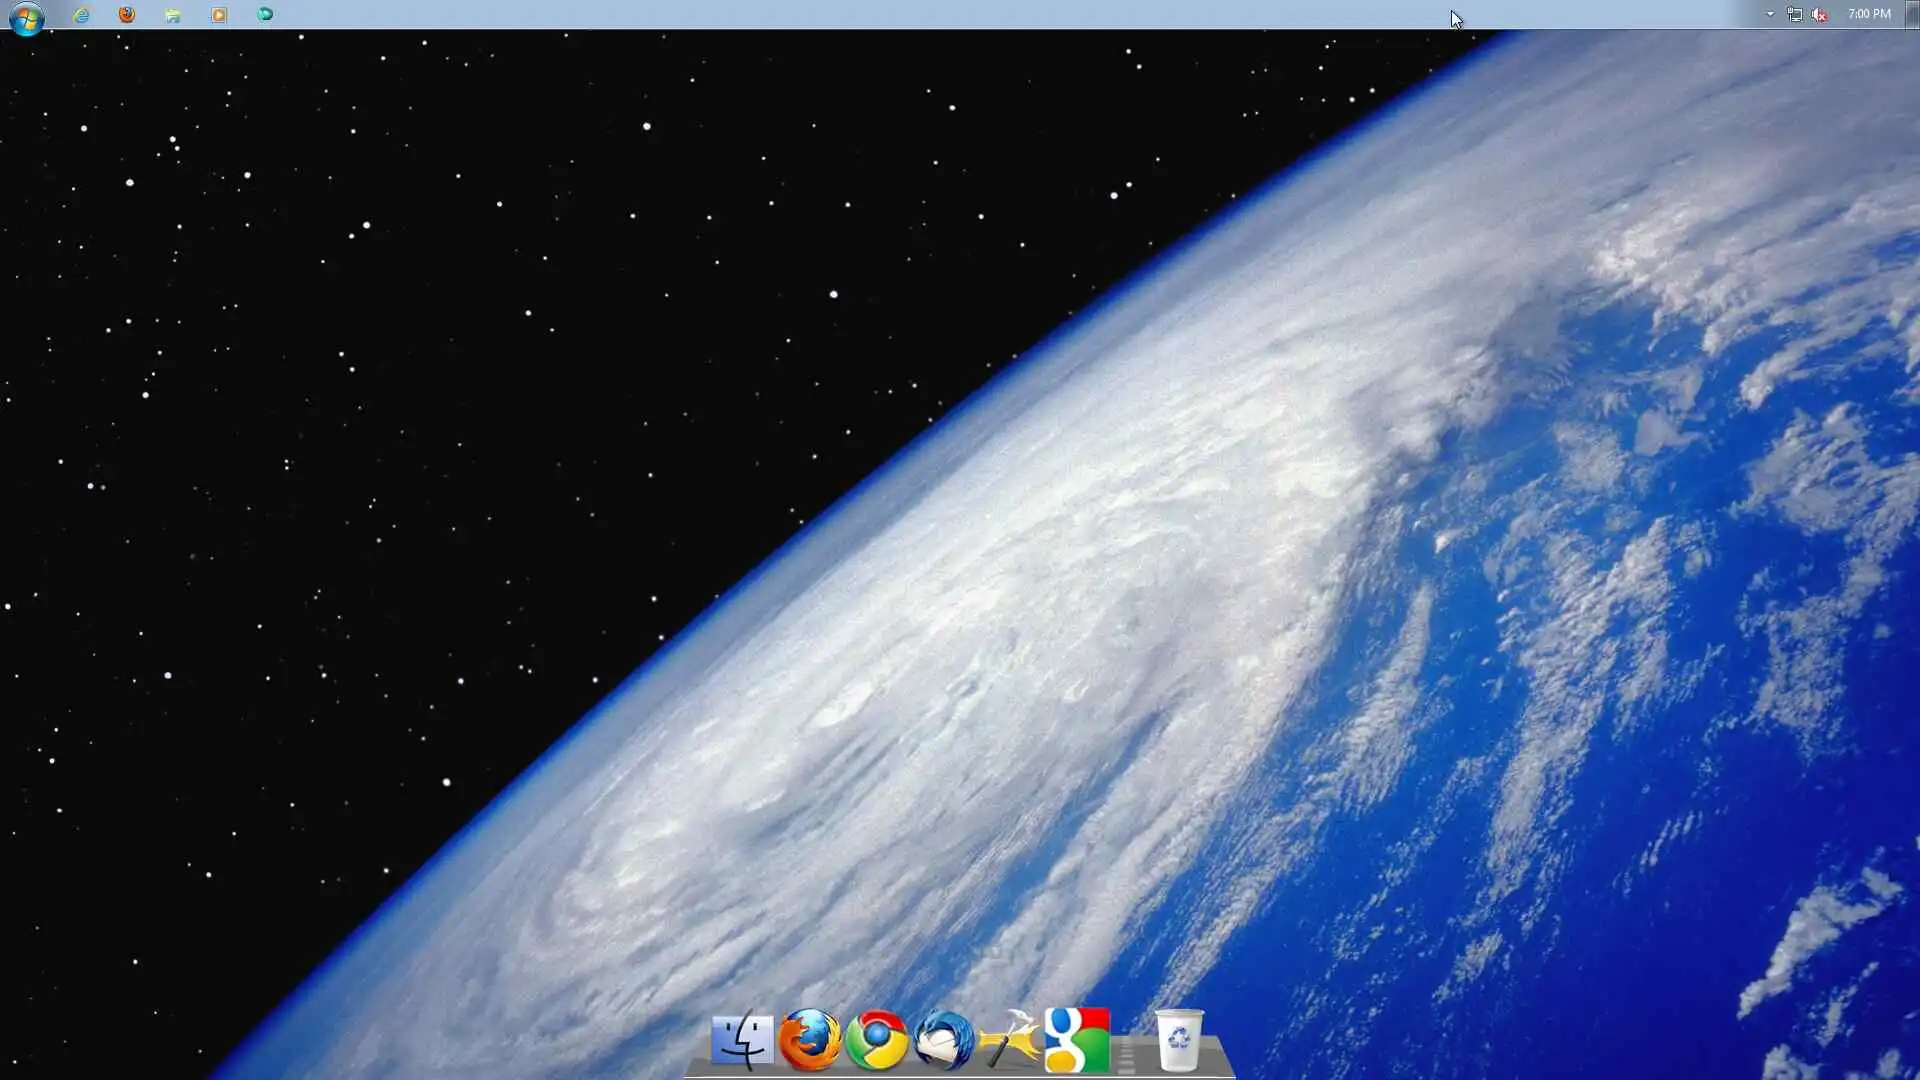Viewport: 1920px width, 1080px height.
Task: Click the dock separator lines
Action: pos(1127,1056)
